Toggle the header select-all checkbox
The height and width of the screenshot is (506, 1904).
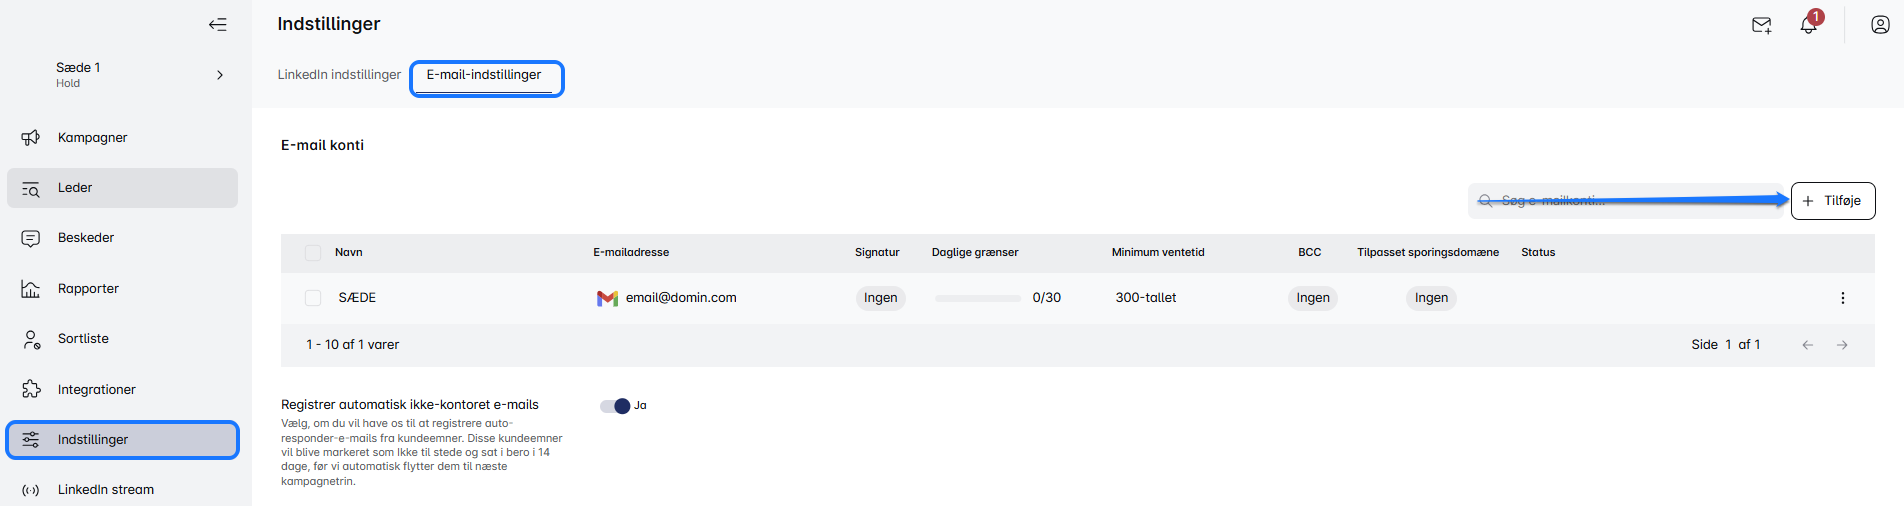(313, 253)
